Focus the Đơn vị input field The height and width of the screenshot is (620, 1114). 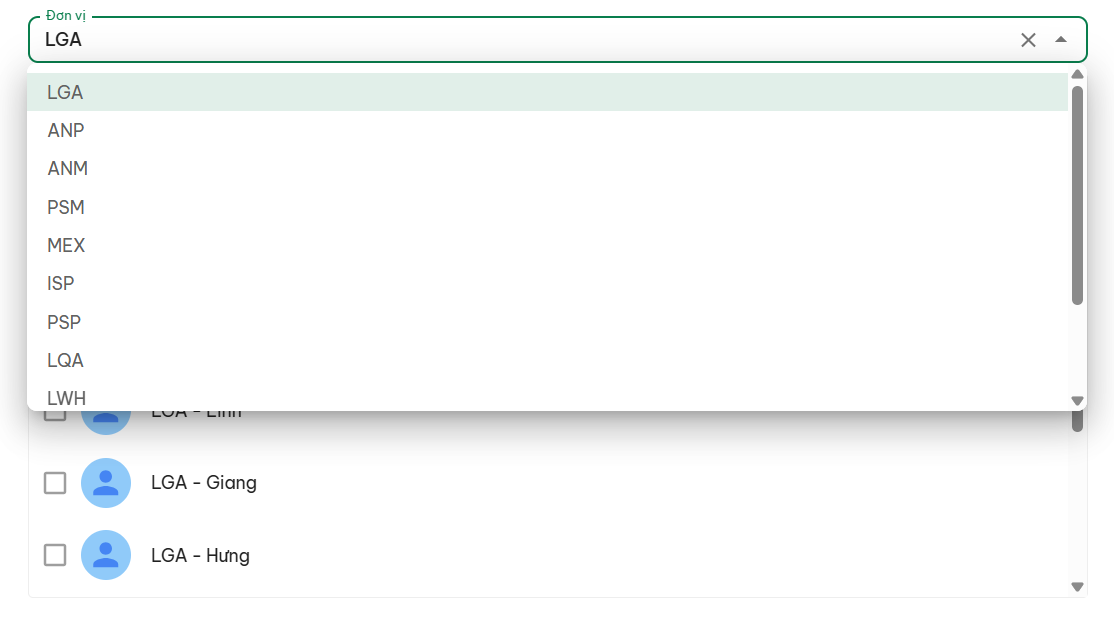click(526, 40)
